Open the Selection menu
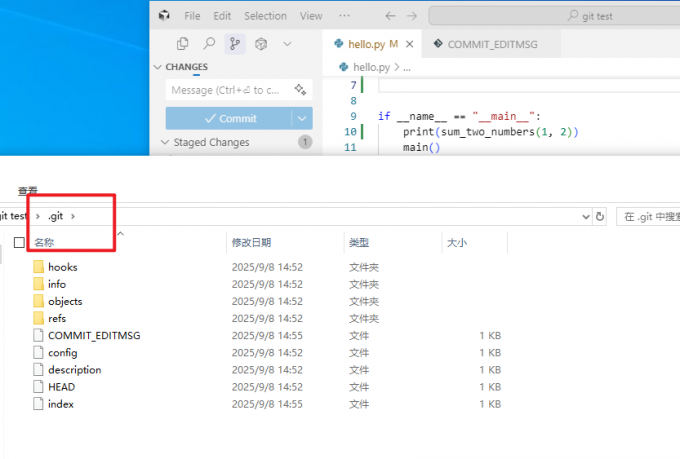 pos(265,16)
